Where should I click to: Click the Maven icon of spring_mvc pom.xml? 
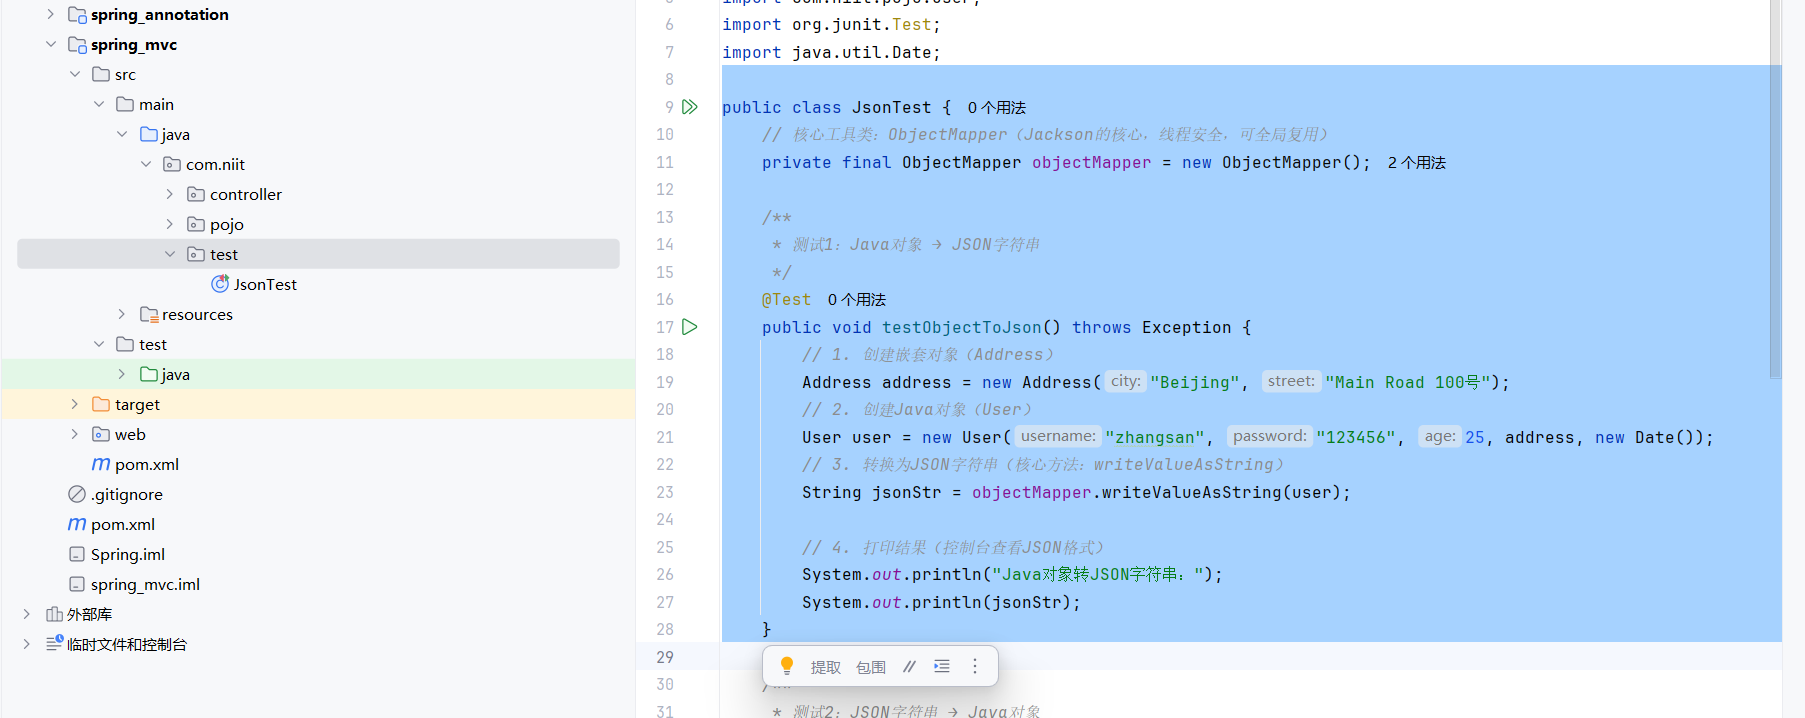pyautogui.click(x=101, y=464)
